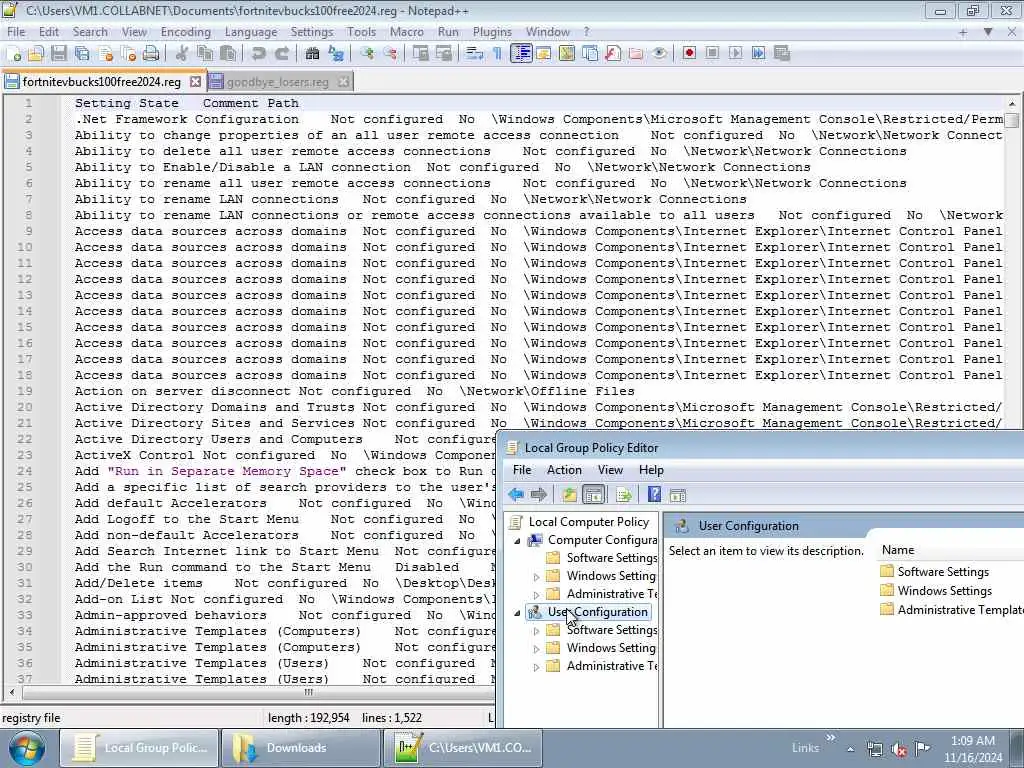Collapse the Computer Configuration tree node
Viewport: 1024px width, 768px height.
[517, 540]
